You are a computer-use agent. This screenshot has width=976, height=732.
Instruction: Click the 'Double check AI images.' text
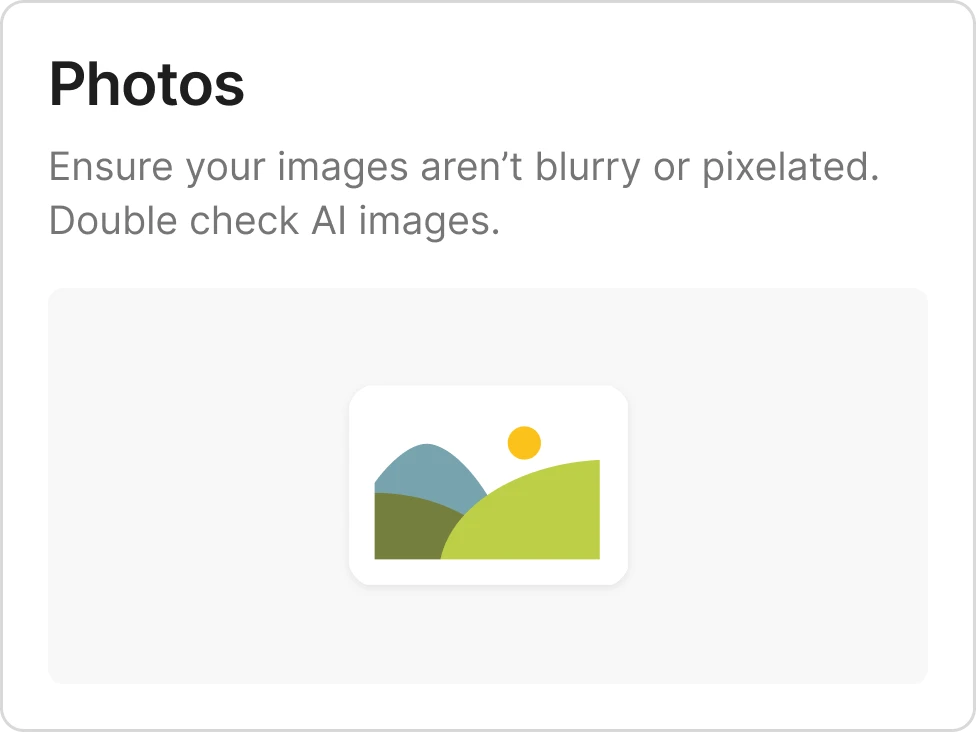pyautogui.click(x=274, y=222)
